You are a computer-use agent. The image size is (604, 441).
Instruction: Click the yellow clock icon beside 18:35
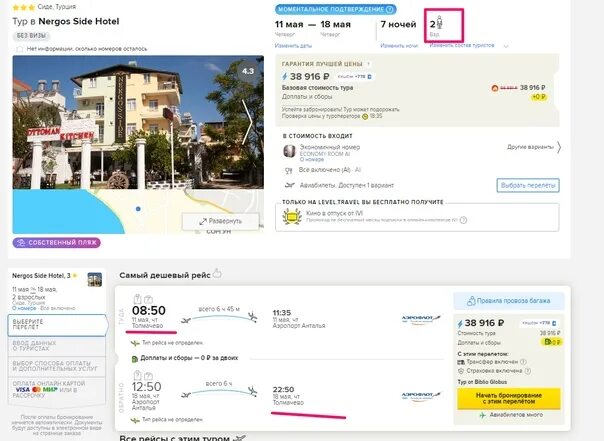[365, 116]
